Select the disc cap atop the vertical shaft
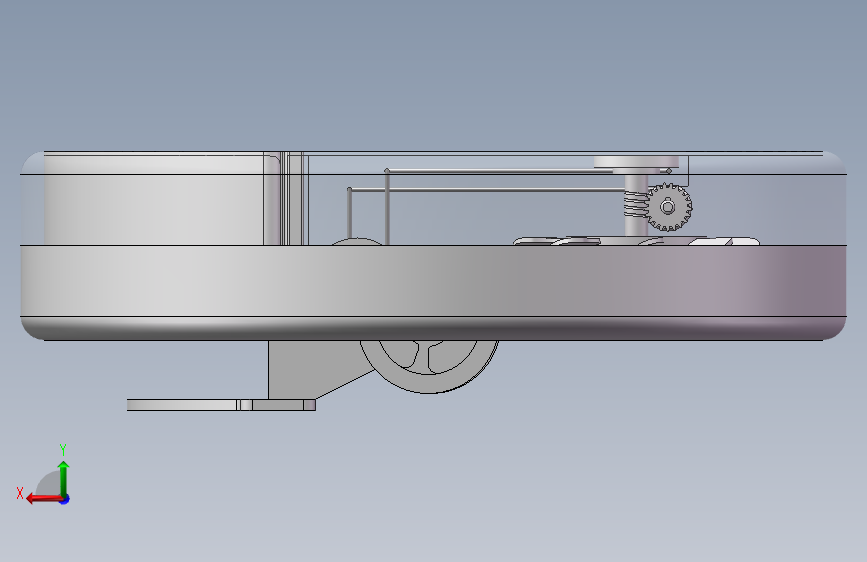Viewport: 867px width, 562px height. click(x=636, y=162)
